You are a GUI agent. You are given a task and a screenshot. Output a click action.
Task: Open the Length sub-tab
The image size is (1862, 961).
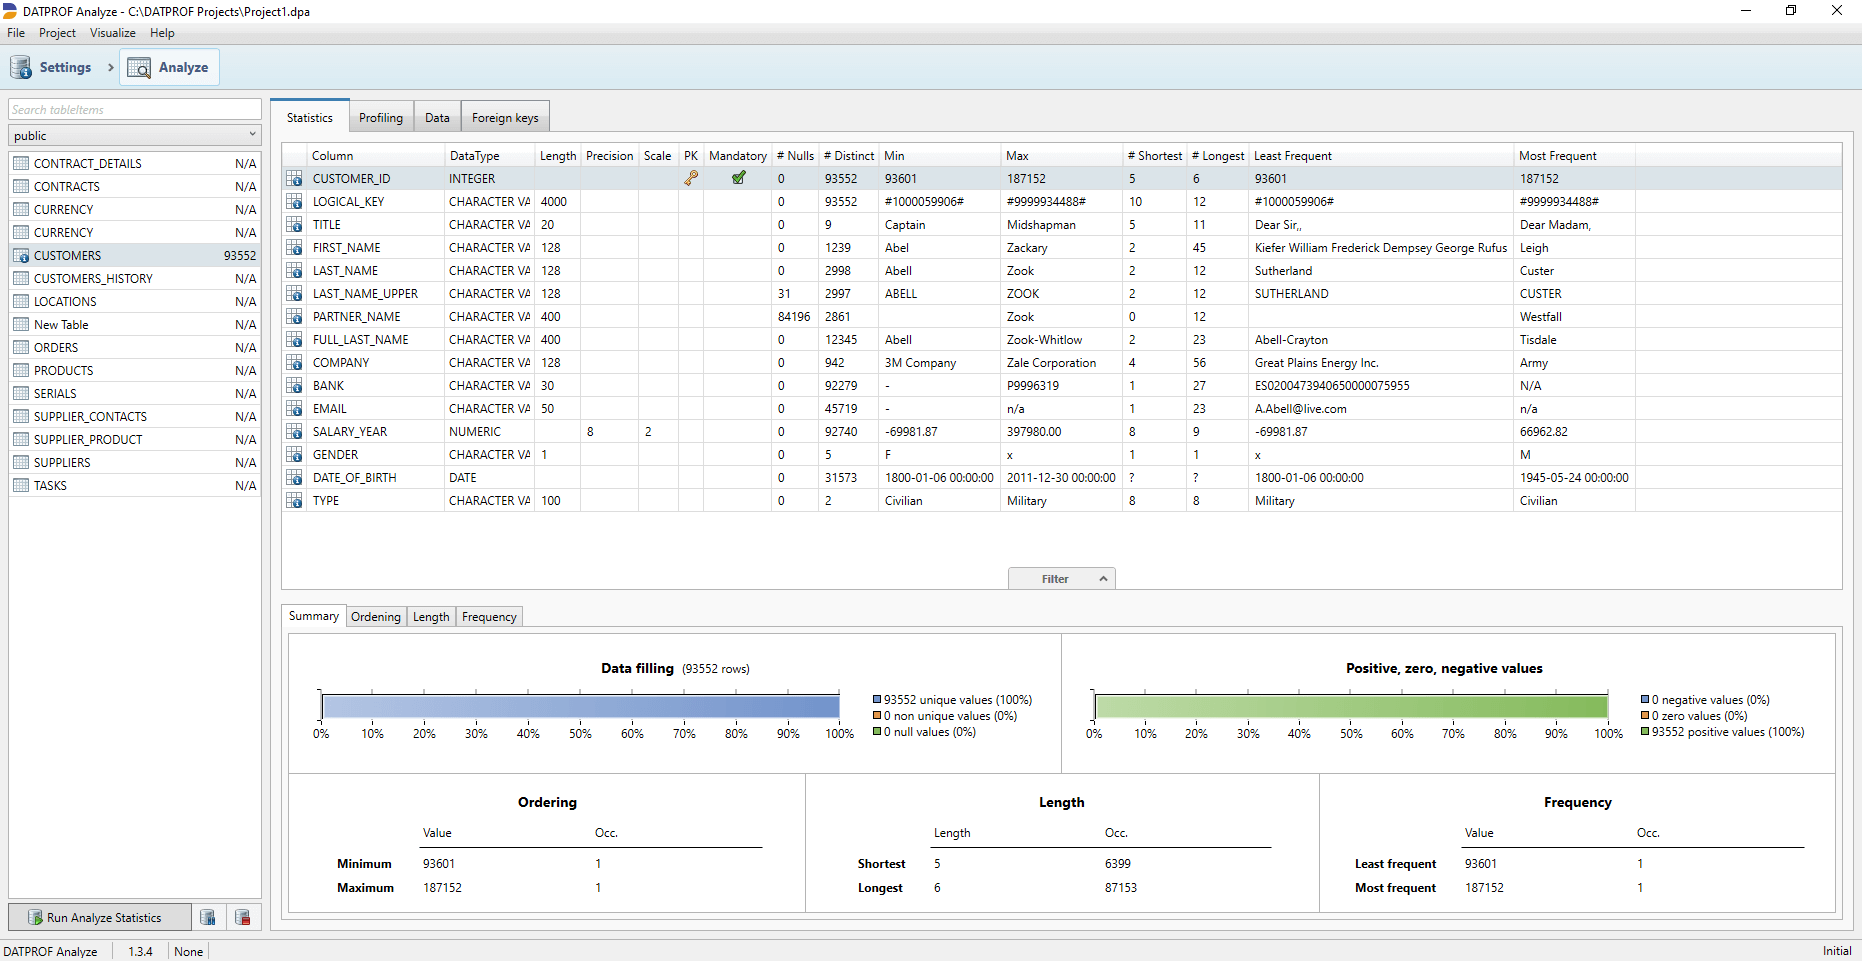[431, 617]
